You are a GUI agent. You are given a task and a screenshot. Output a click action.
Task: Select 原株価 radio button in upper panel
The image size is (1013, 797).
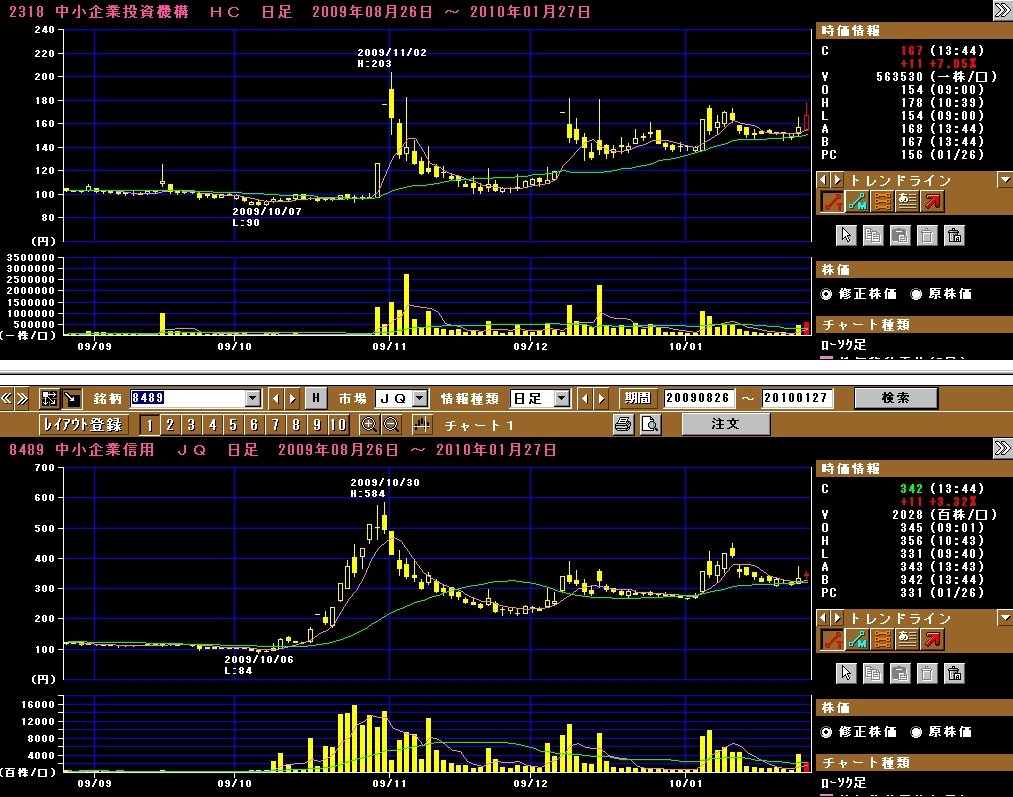917,294
